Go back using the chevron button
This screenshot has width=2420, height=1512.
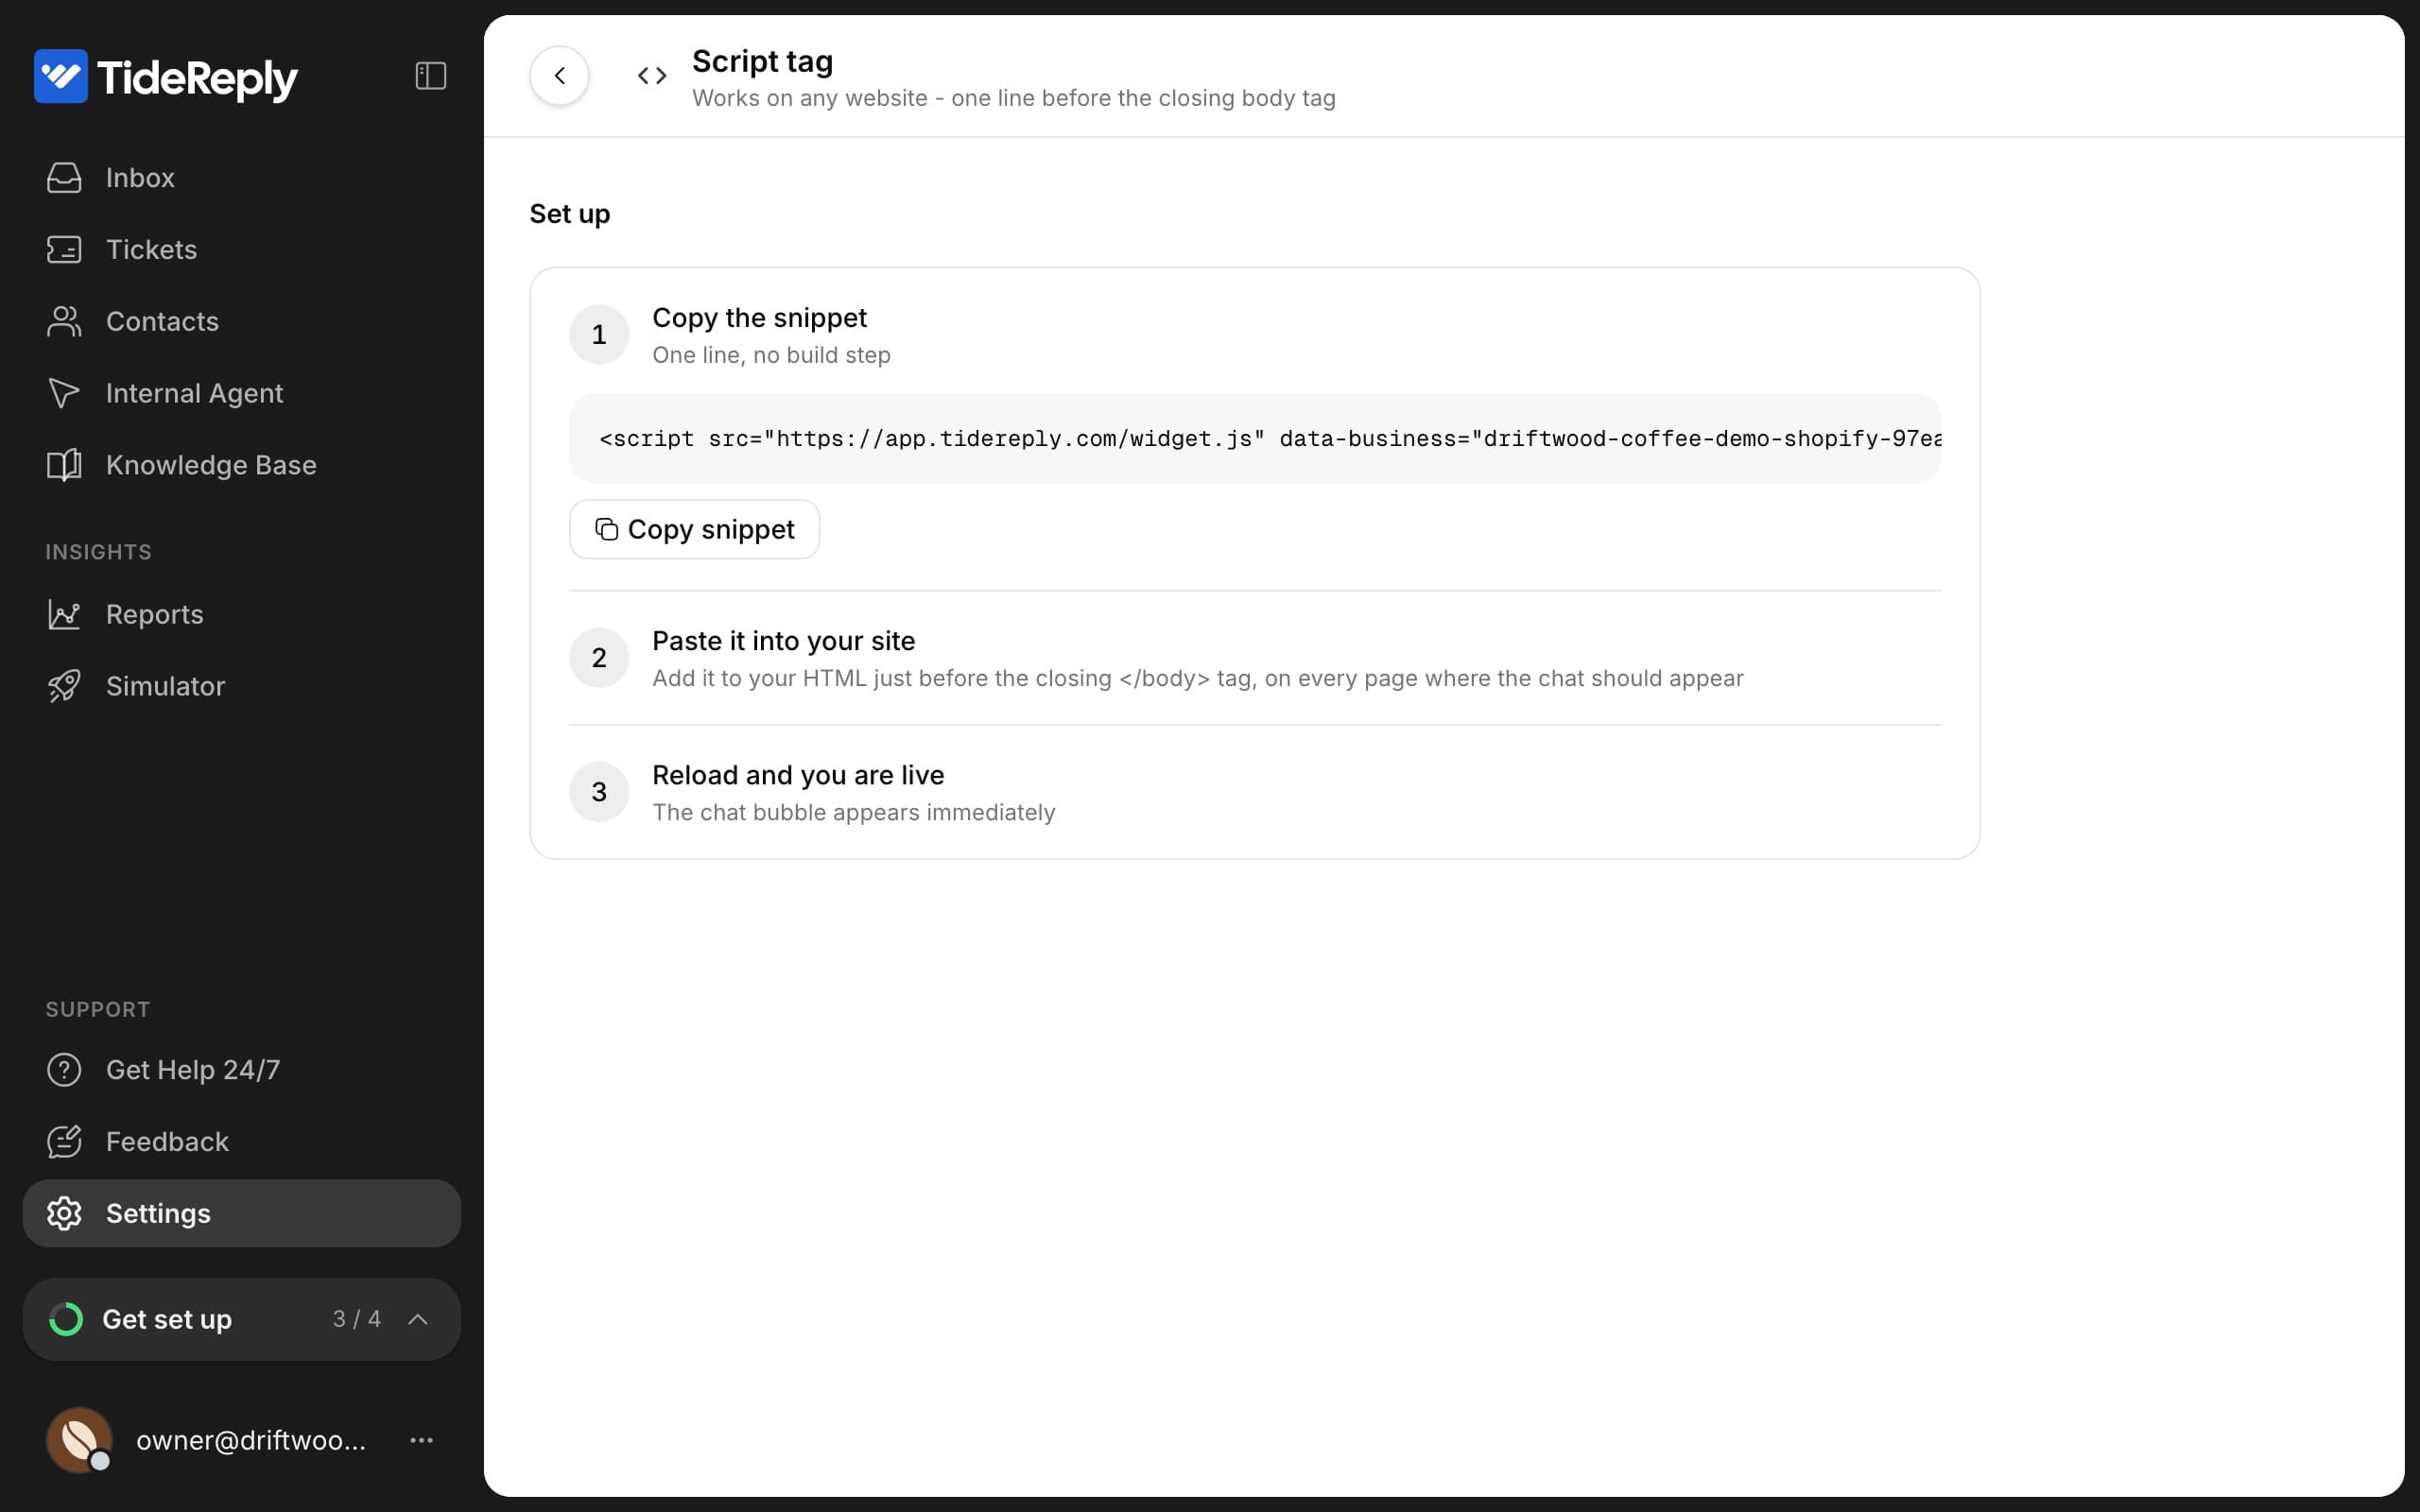point(559,76)
